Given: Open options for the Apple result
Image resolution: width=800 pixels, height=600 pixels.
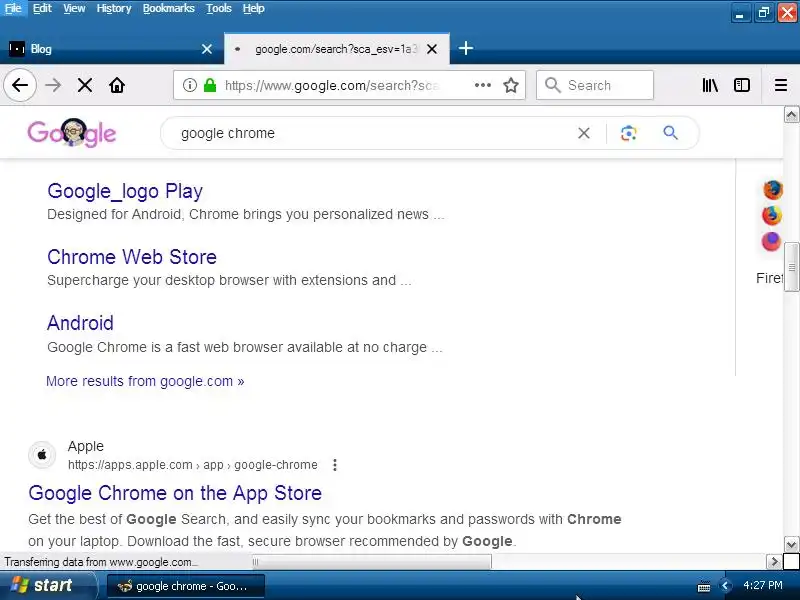Looking at the screenshot, I should click(x=335, y=465).
